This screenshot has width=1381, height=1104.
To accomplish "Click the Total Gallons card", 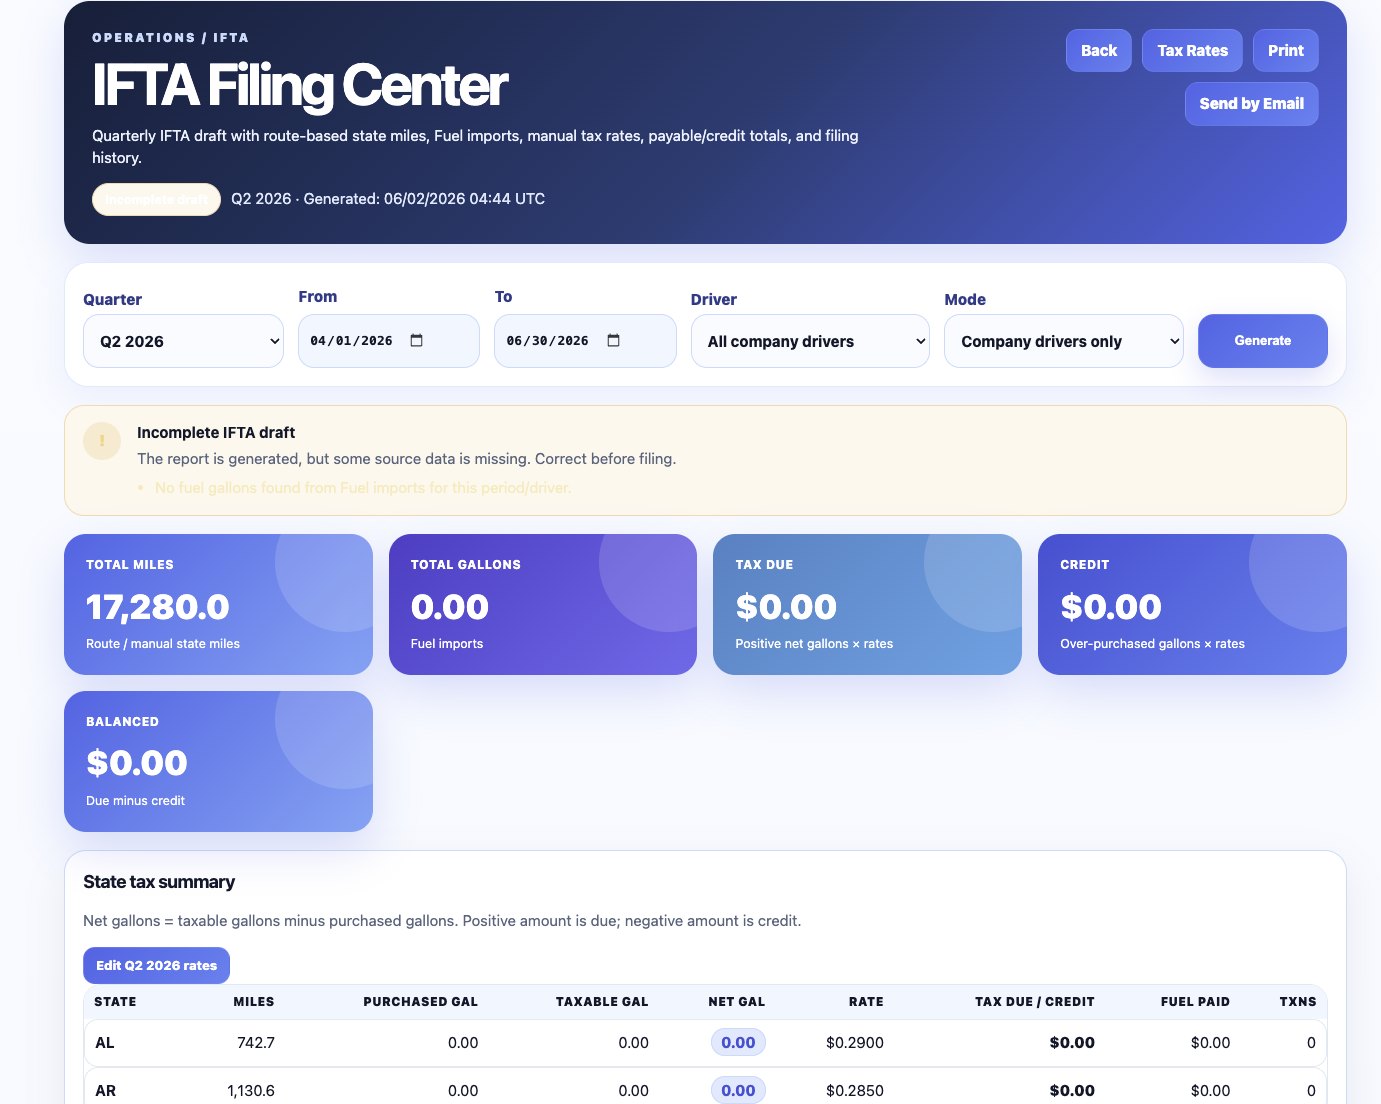I will [542, 604].
